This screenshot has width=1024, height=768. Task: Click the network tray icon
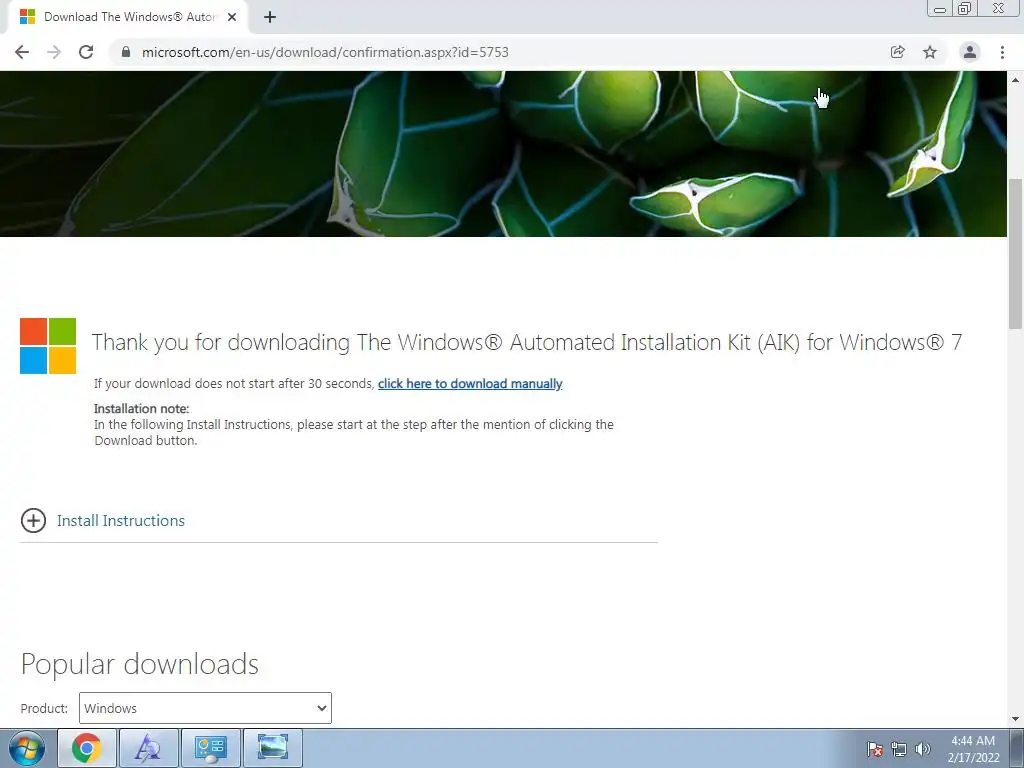point(899,749)
